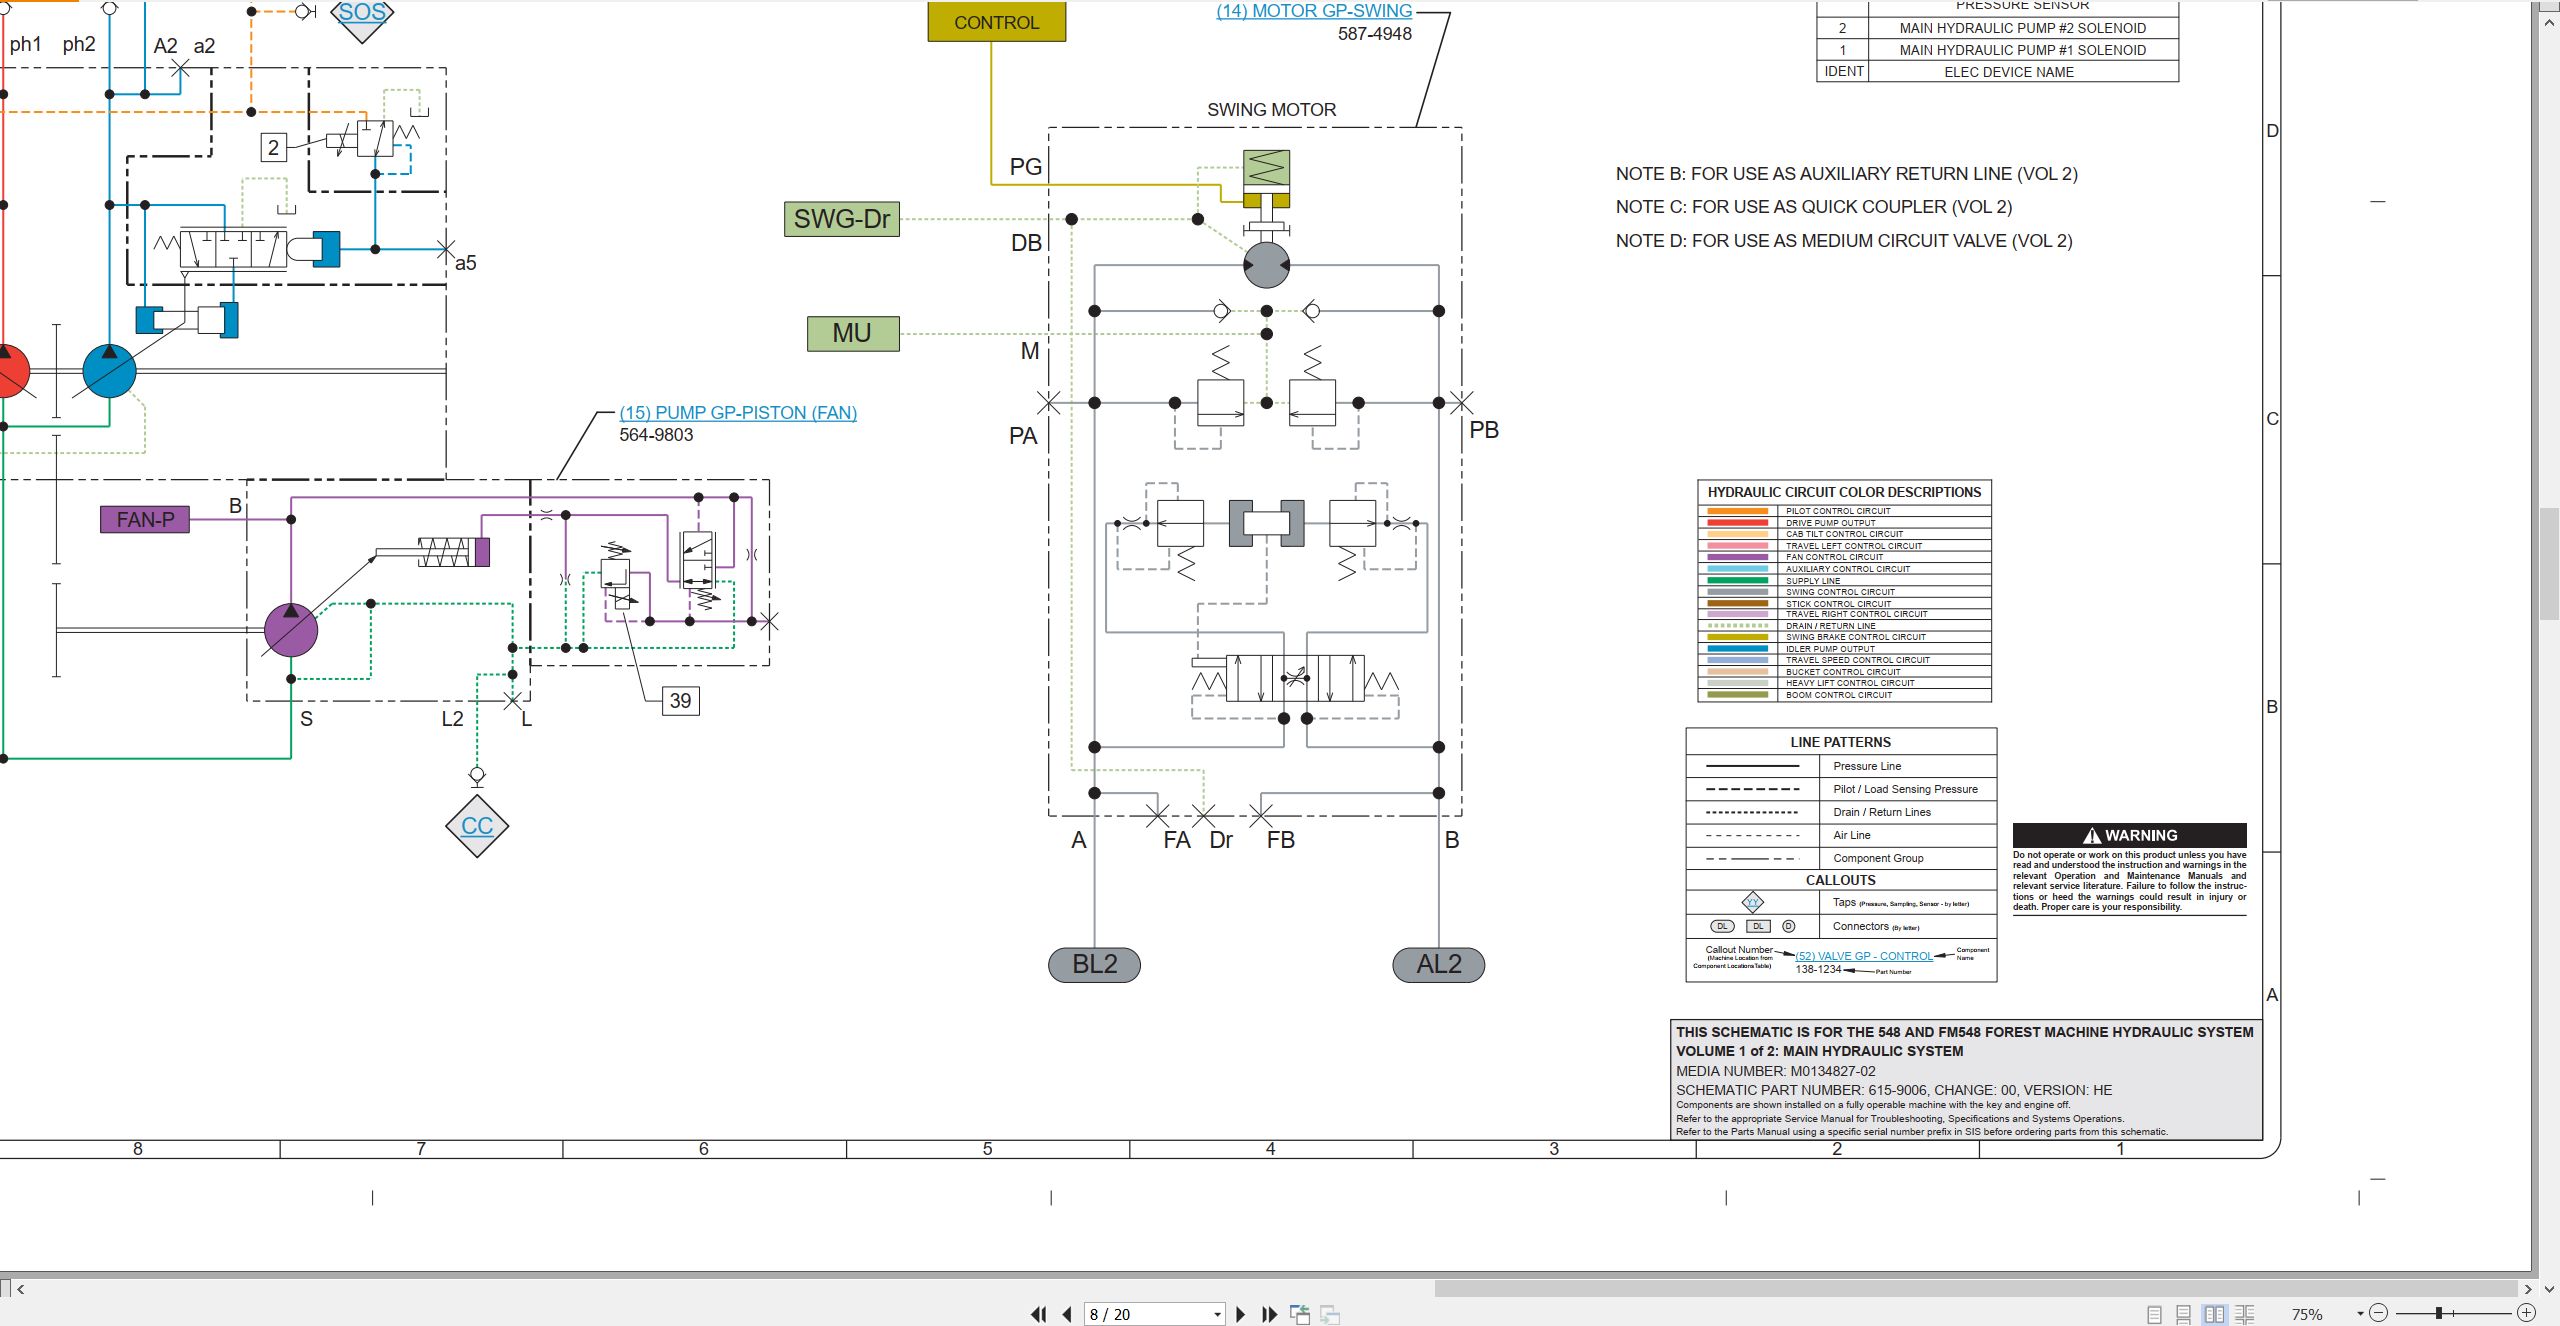2560x1326 pixels.
Task: Open the page number 8 / 20 dropdown
Action: pyautogui.click(x=1217, y=1315)
